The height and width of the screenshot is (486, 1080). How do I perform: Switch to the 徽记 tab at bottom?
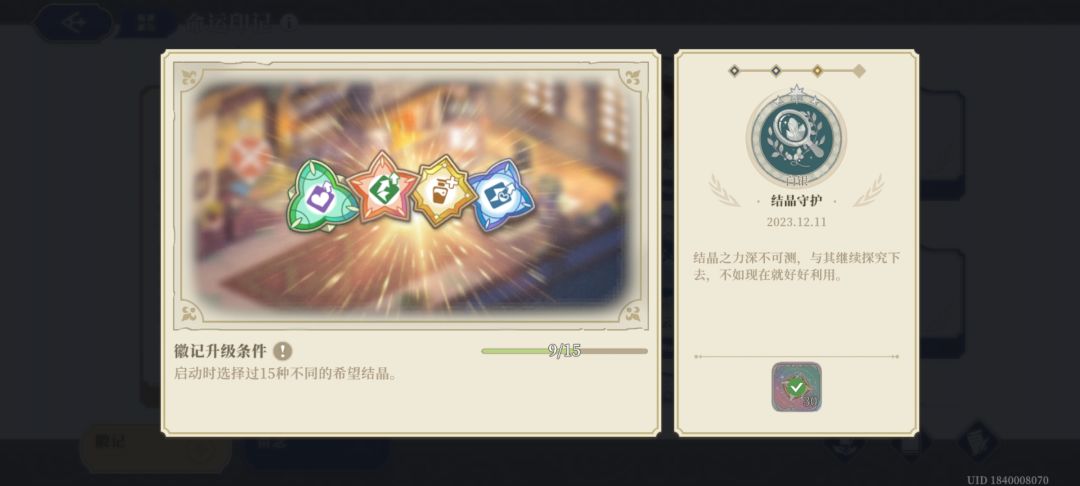pyautogui.click(x=155, y=449)
